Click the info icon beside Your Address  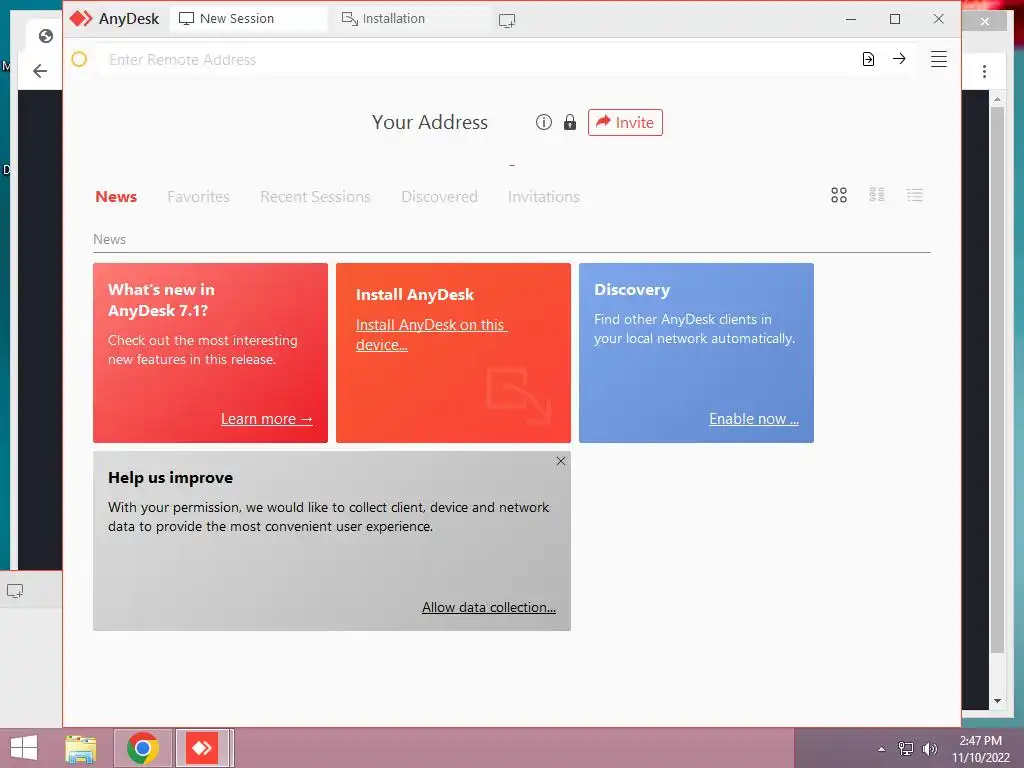coord(543,122)
